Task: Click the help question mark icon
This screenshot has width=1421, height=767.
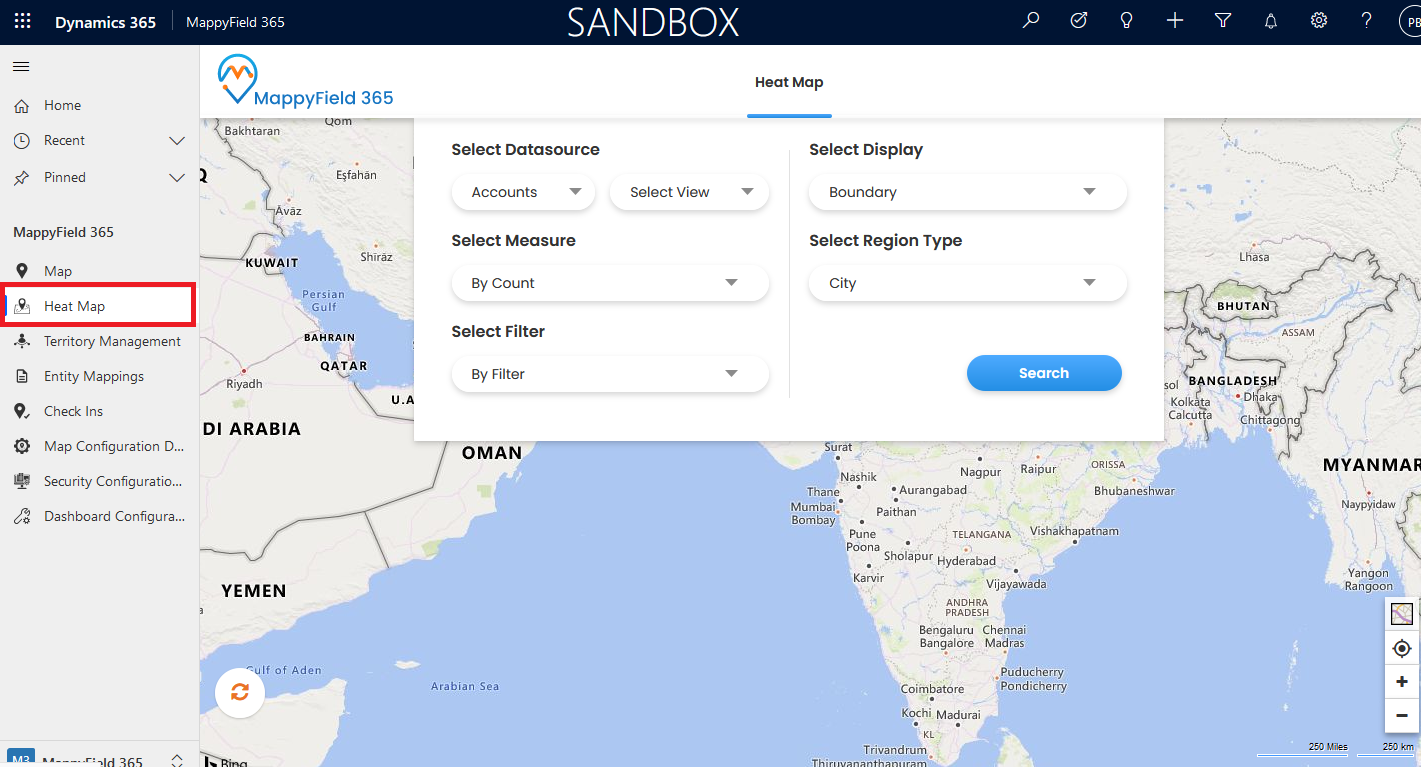Action: point(1367,20)
